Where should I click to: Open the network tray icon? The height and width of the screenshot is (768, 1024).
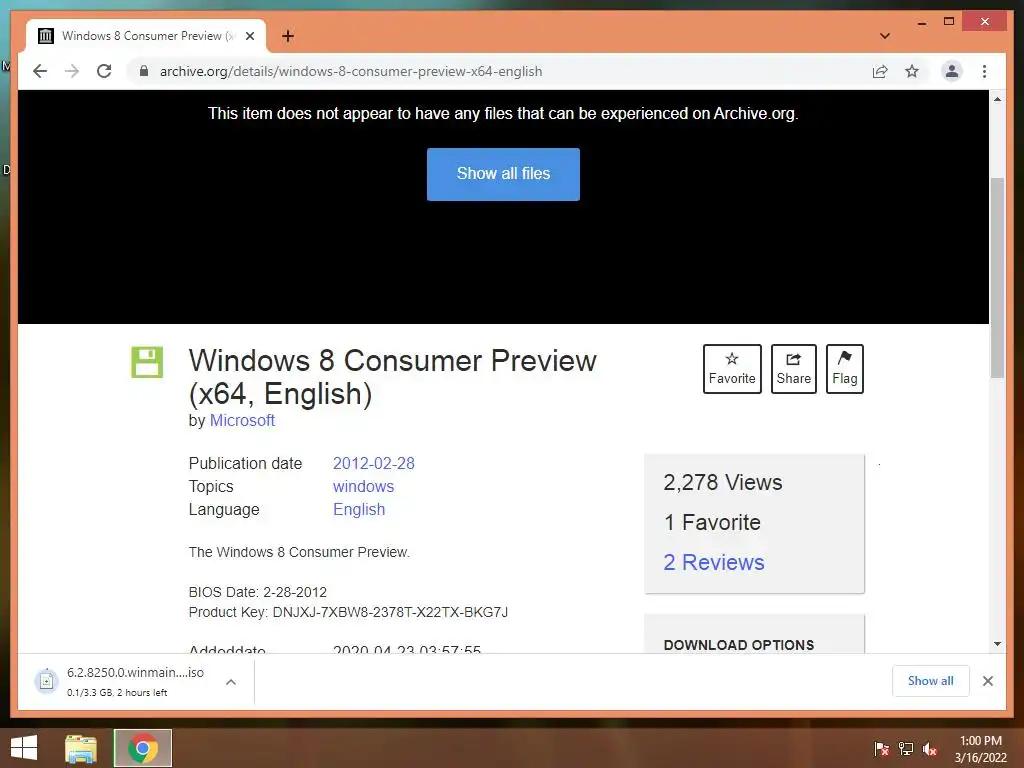[906, 749]
